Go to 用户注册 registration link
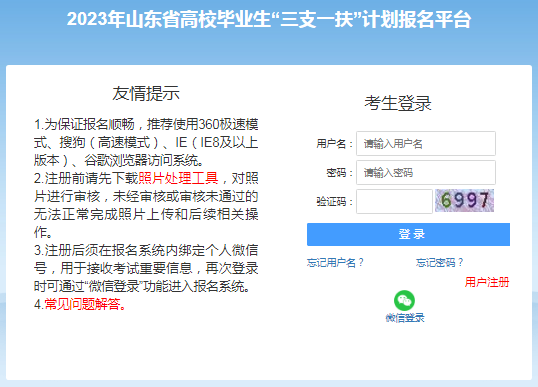 tap(487, 282)
